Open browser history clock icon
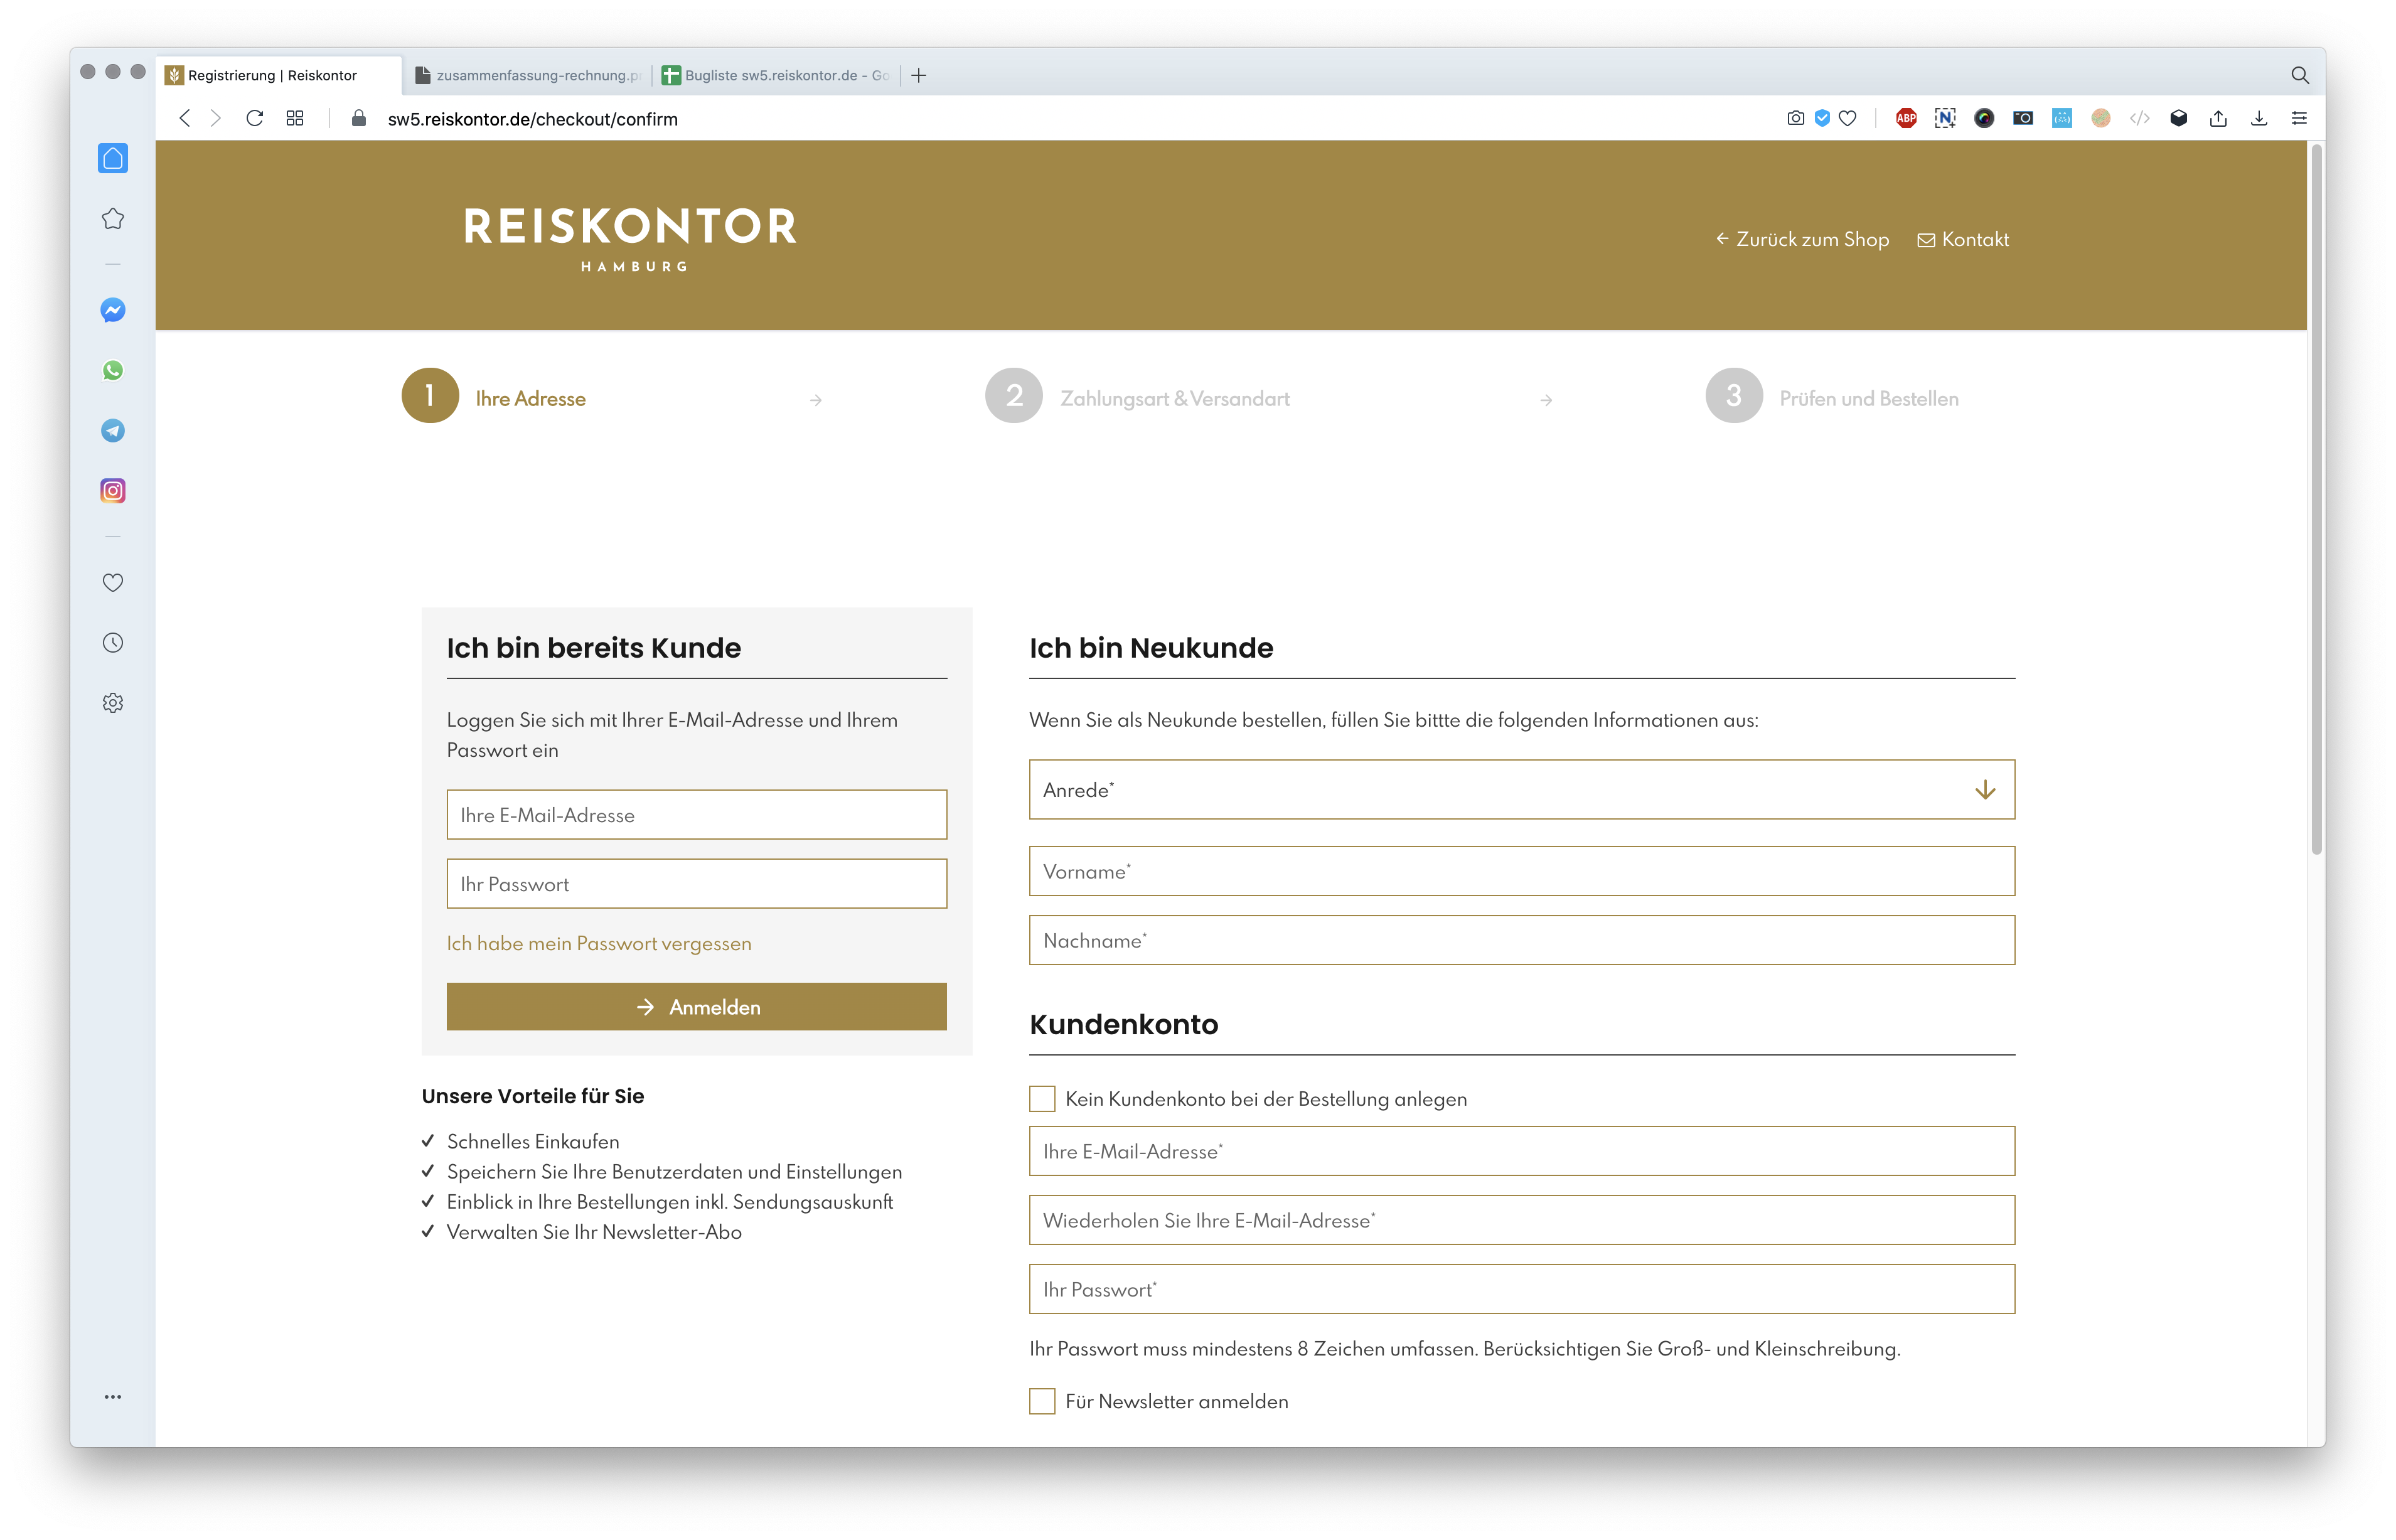Viewport: 2396px width, 1540px height. click(113, 643)
